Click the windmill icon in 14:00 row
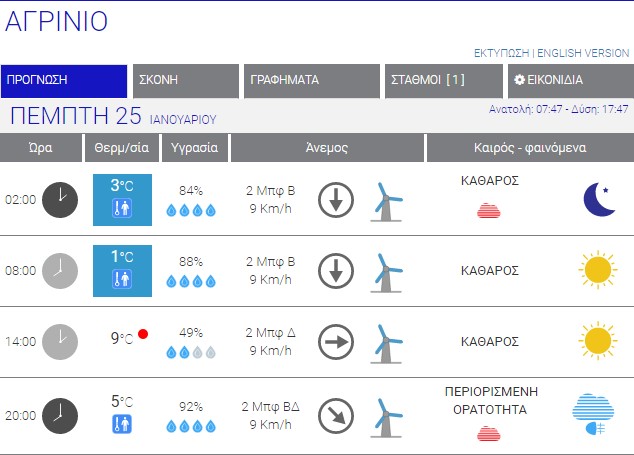 [386, 342]
